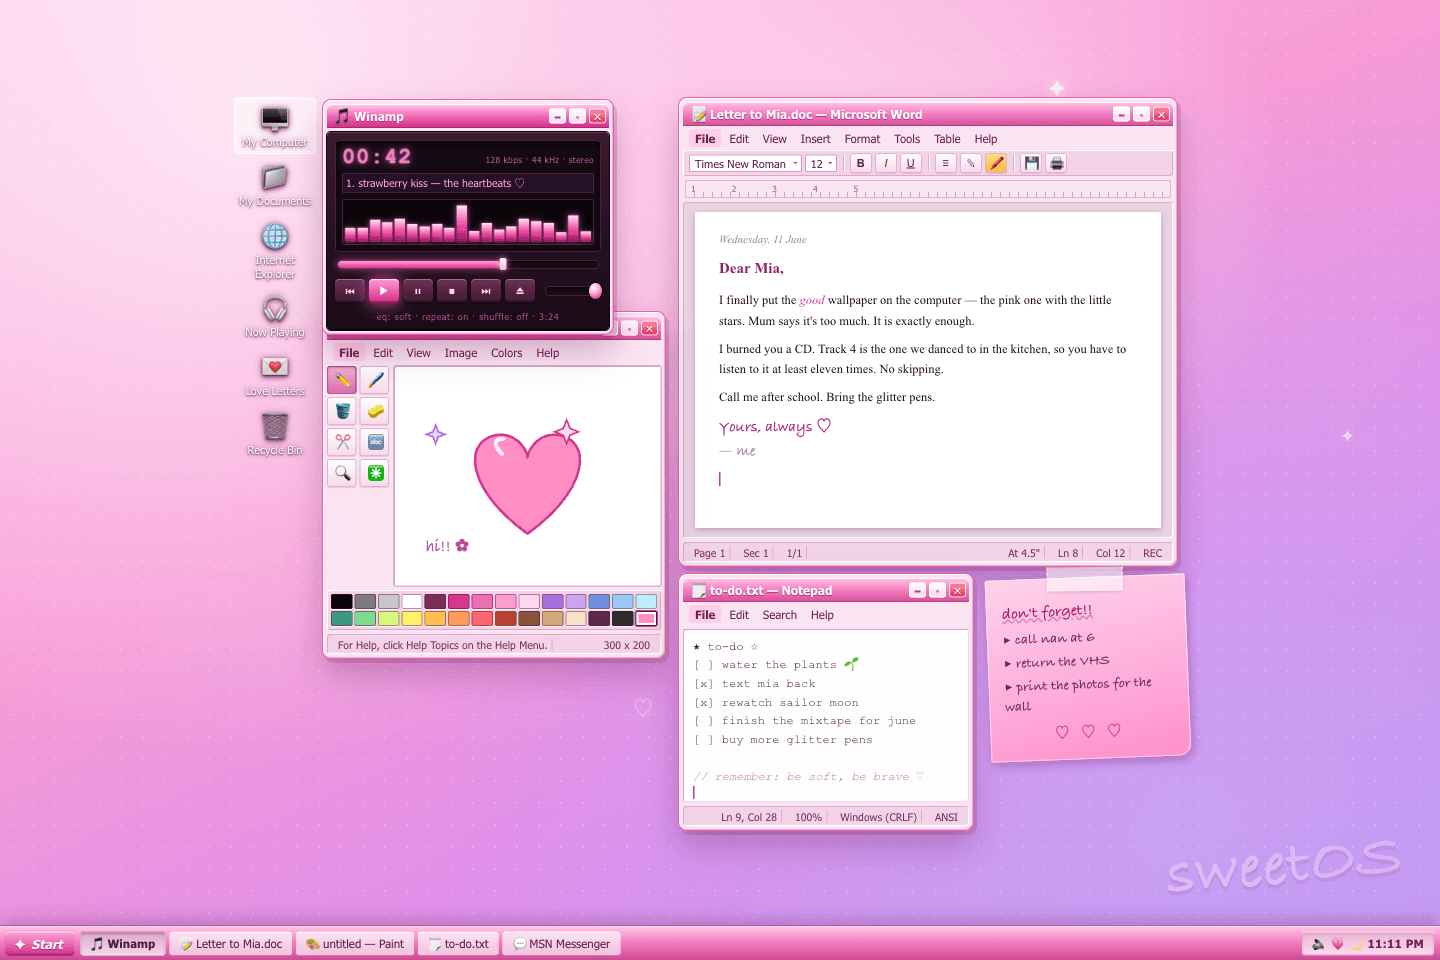Switch to Letter to Mia.doc taskbar button

pos(232,944)
